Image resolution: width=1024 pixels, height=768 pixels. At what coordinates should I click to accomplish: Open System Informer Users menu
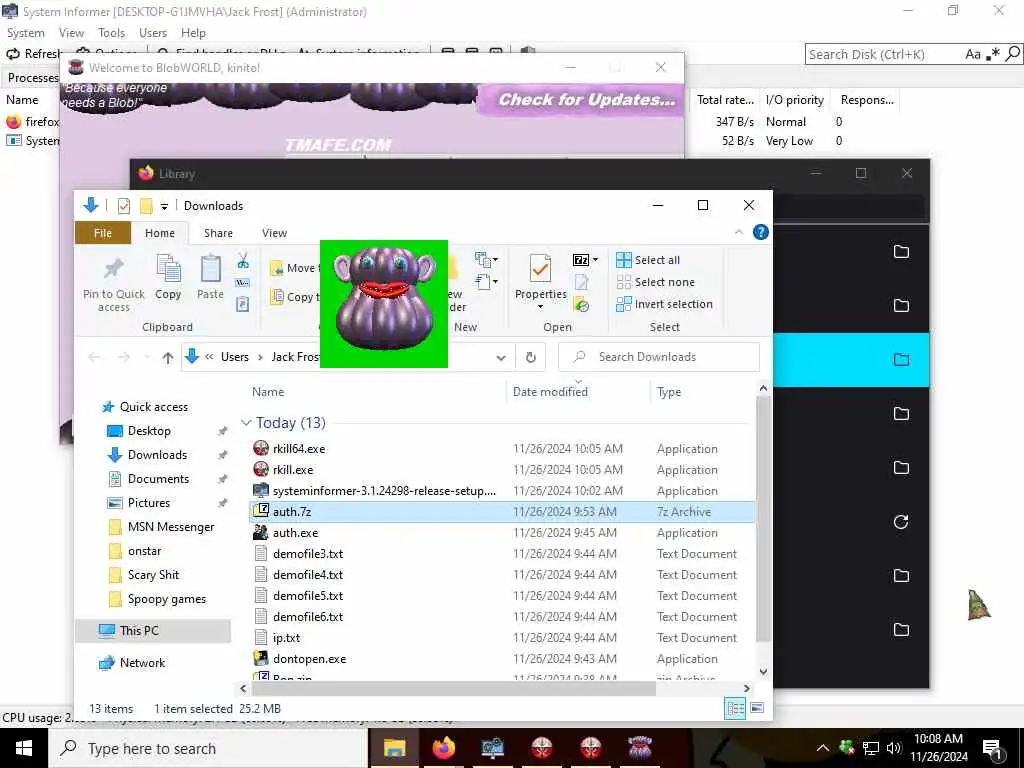153,33
